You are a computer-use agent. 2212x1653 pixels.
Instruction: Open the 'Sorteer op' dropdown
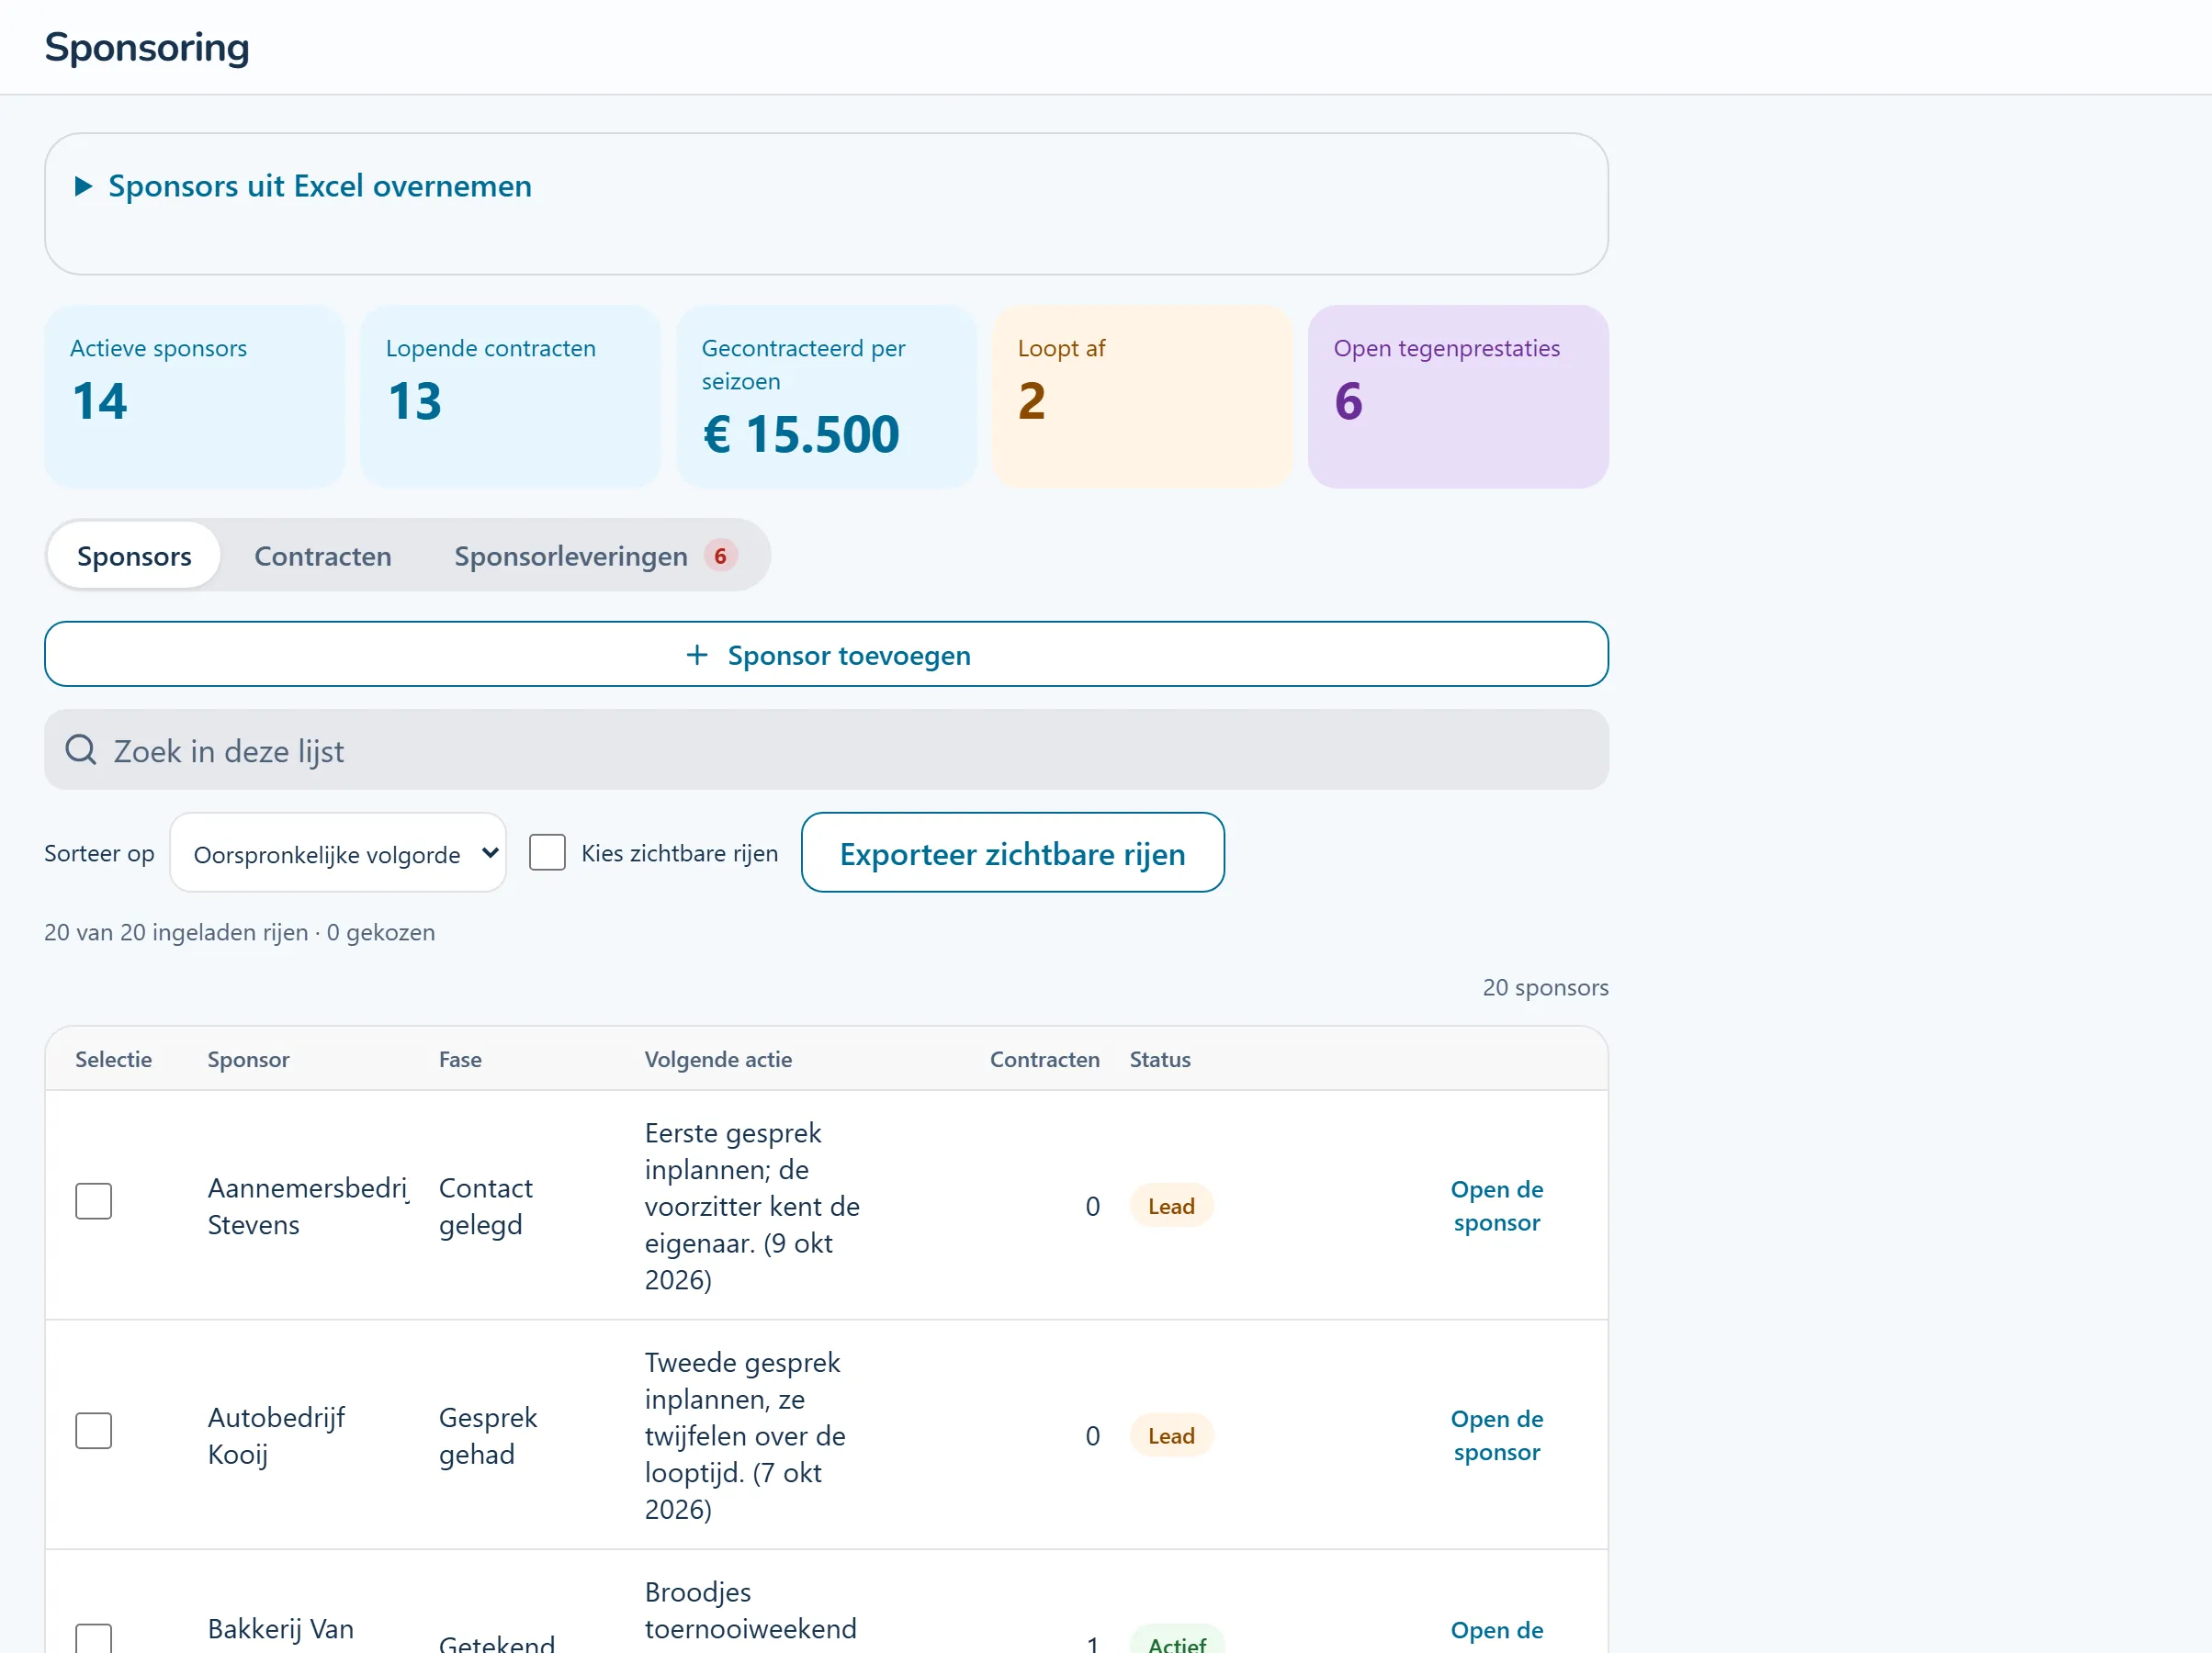[338, 853]
